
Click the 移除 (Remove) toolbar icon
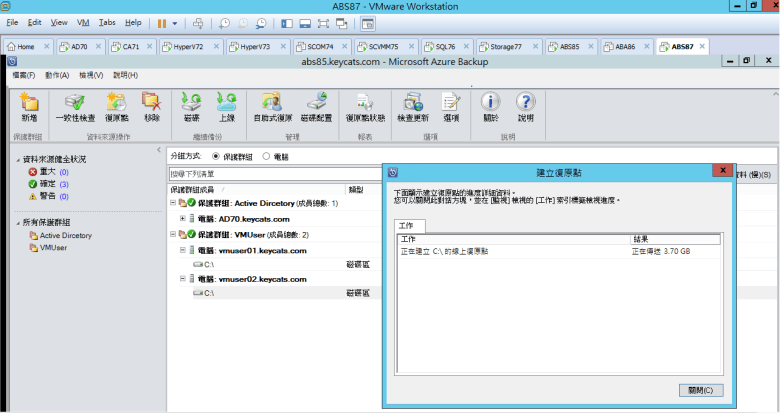tap(151, 105)
